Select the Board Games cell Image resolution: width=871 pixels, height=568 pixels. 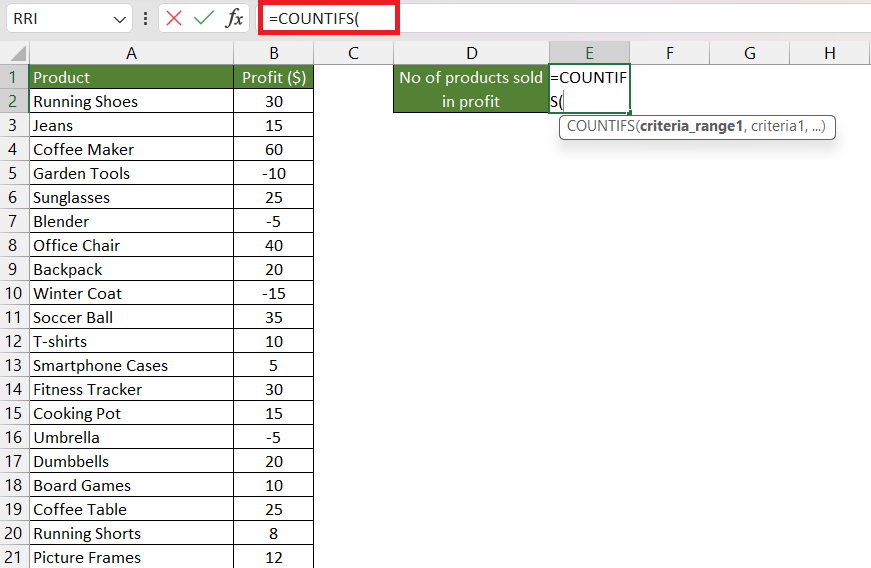(131, 485)
